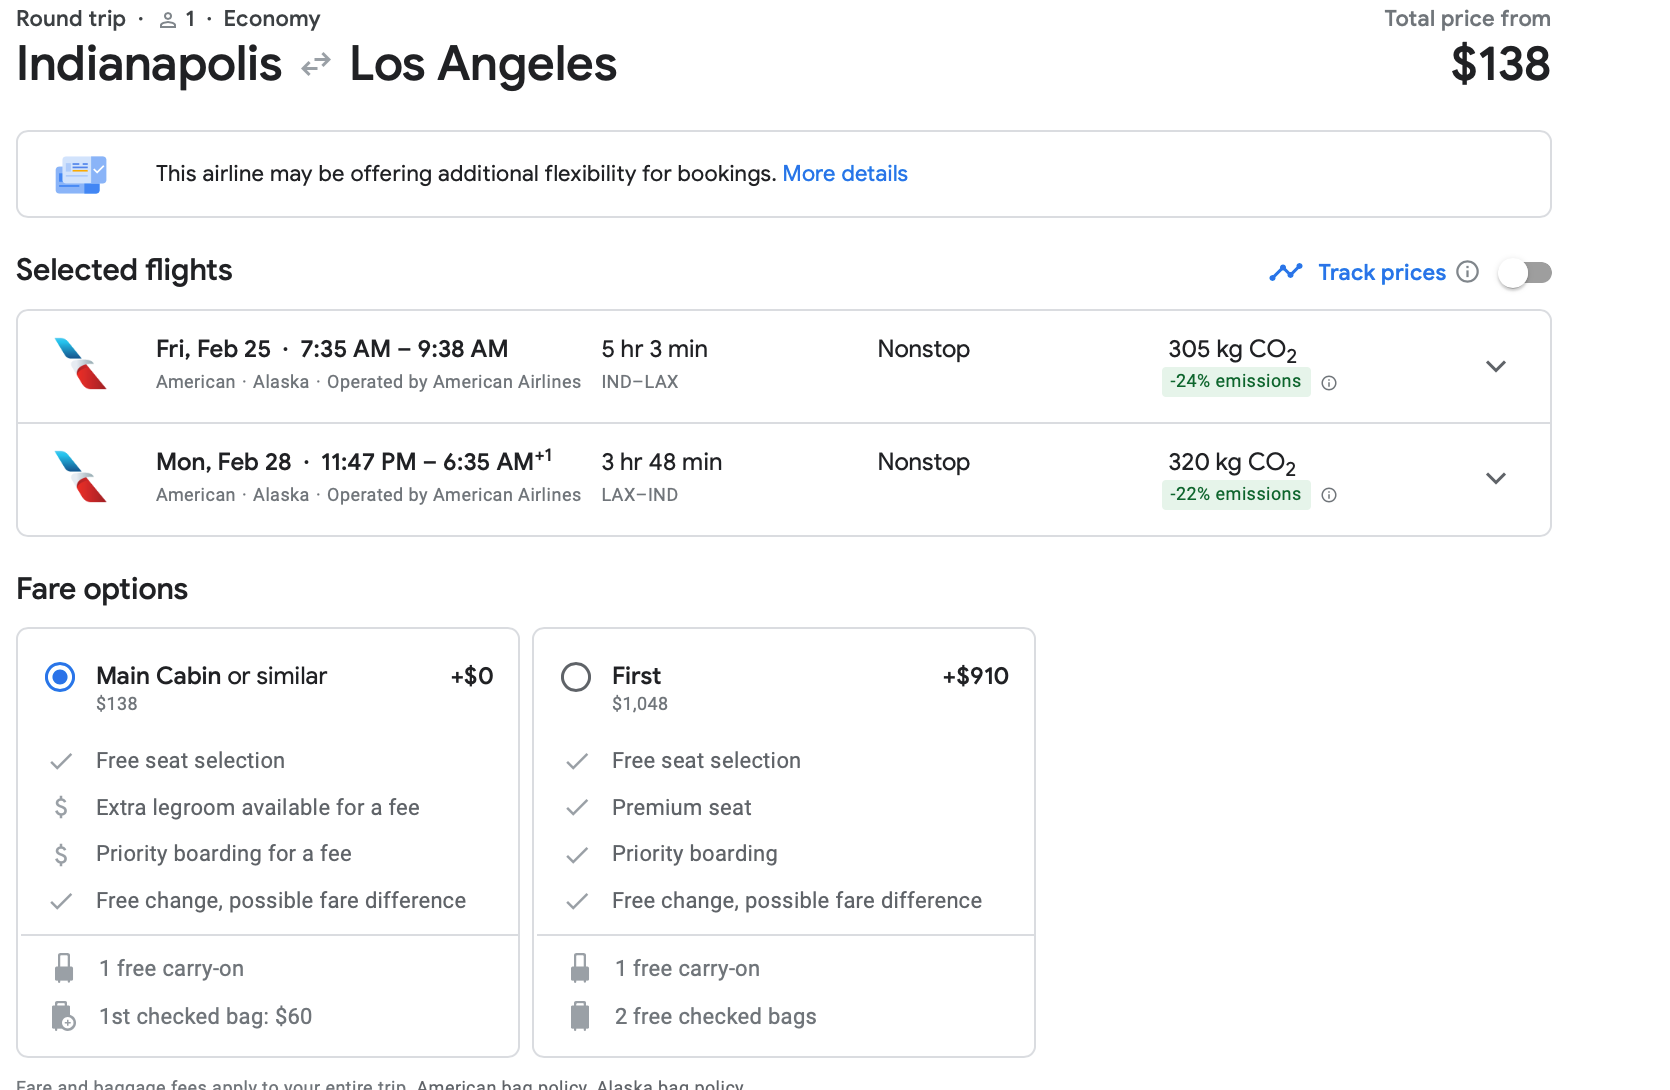This screenshot has height=1090, width=1670.
Task: Open More details flexibility link
Action: 844,174
